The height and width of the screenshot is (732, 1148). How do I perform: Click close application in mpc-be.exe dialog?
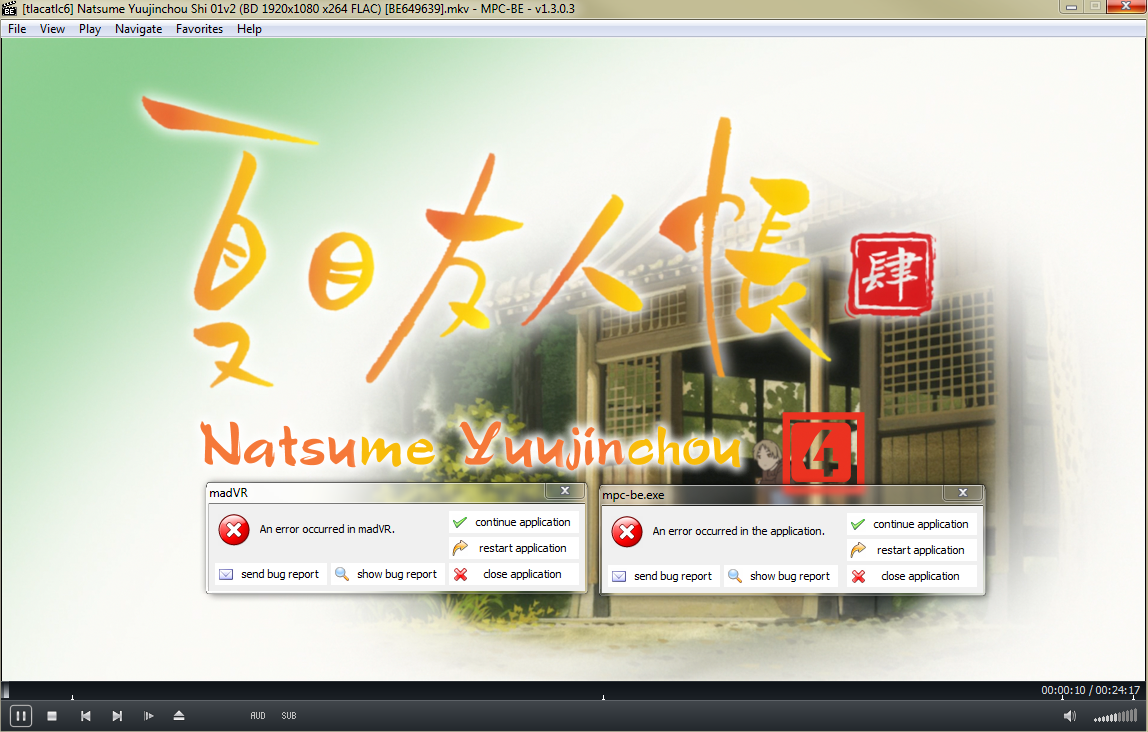[912, 577]
